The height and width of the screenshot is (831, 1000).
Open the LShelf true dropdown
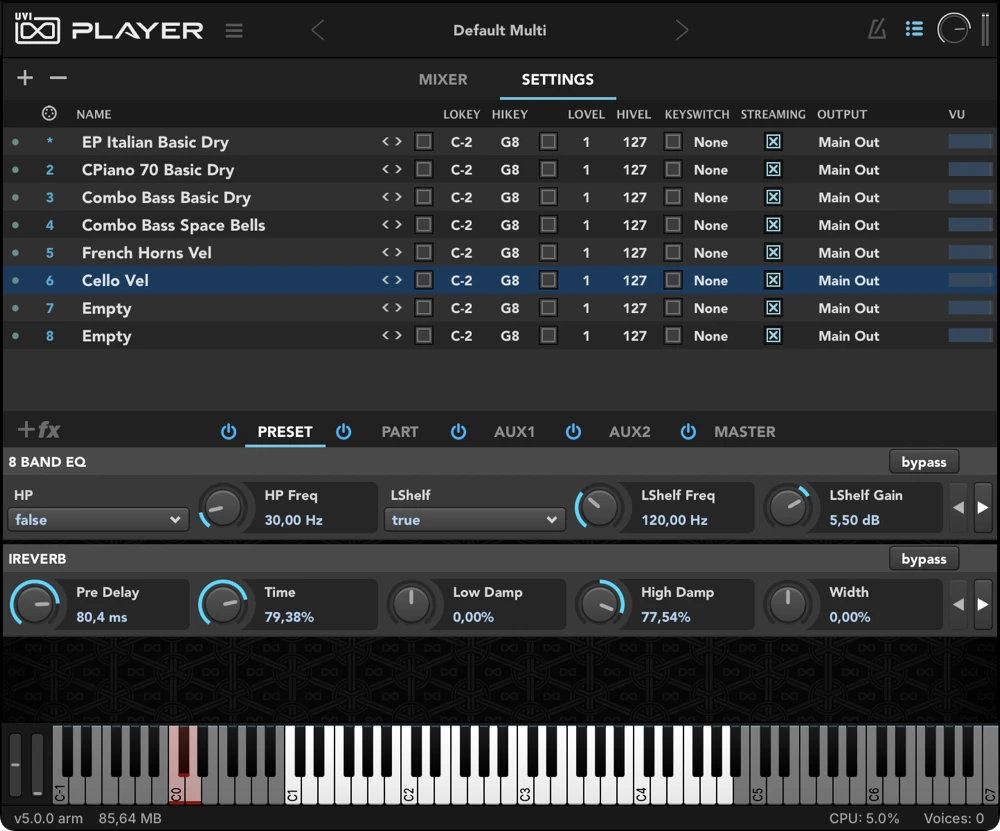(x=474, y=520)
